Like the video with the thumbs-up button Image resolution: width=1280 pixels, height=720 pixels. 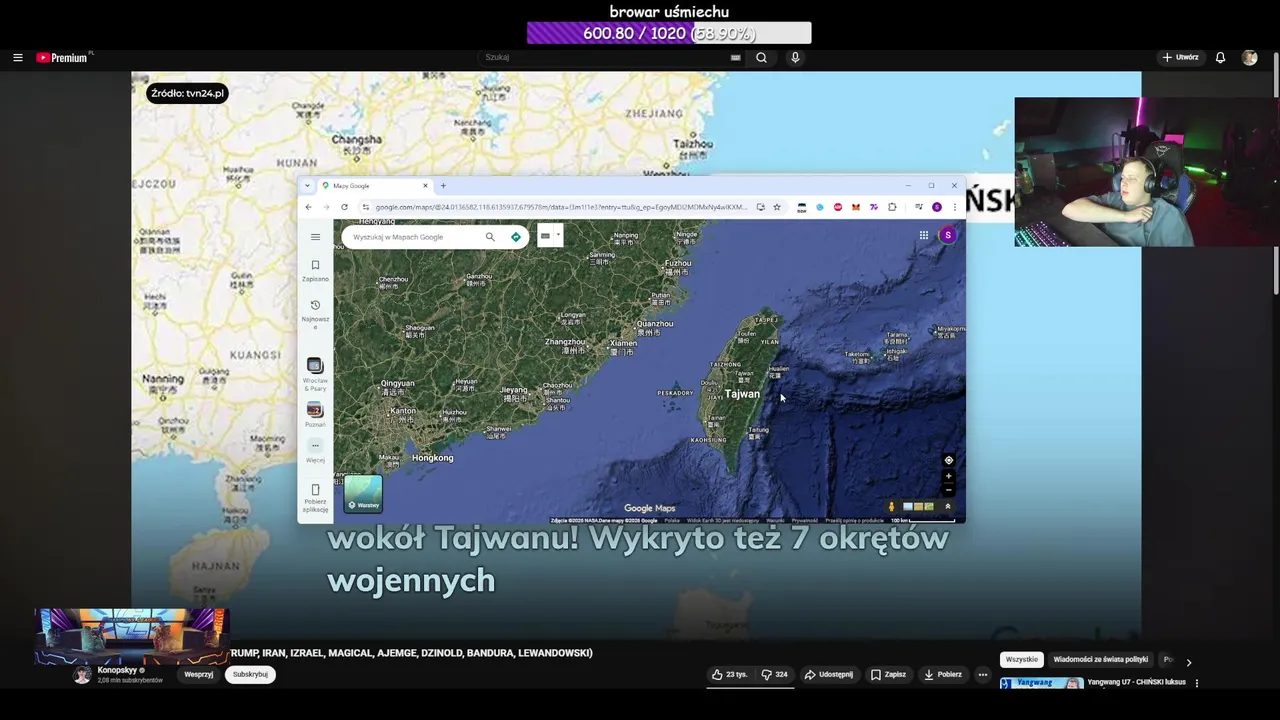click(x=729, y=674)
